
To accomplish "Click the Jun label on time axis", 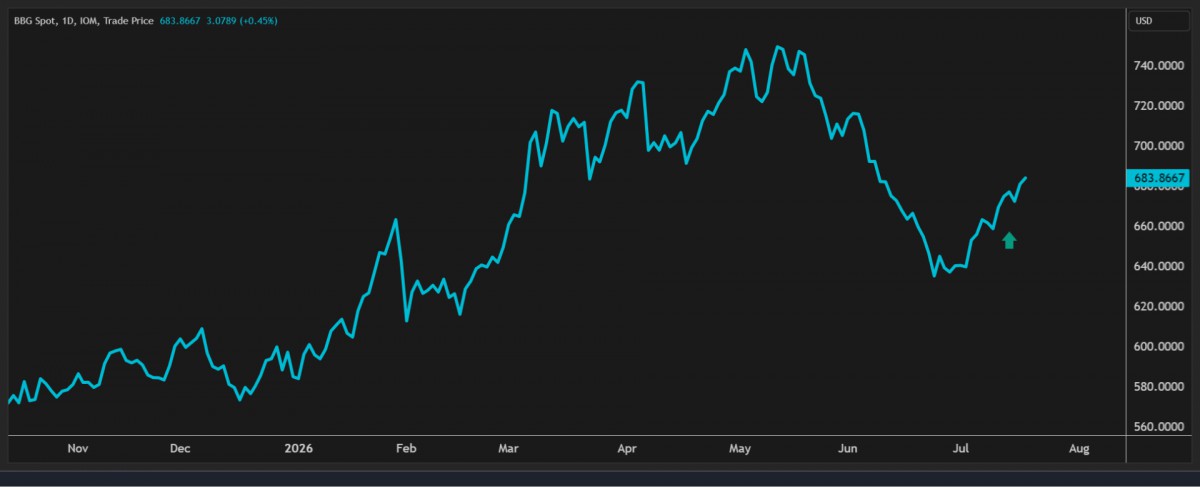I will pyautogui.click(x=848, y=450).
